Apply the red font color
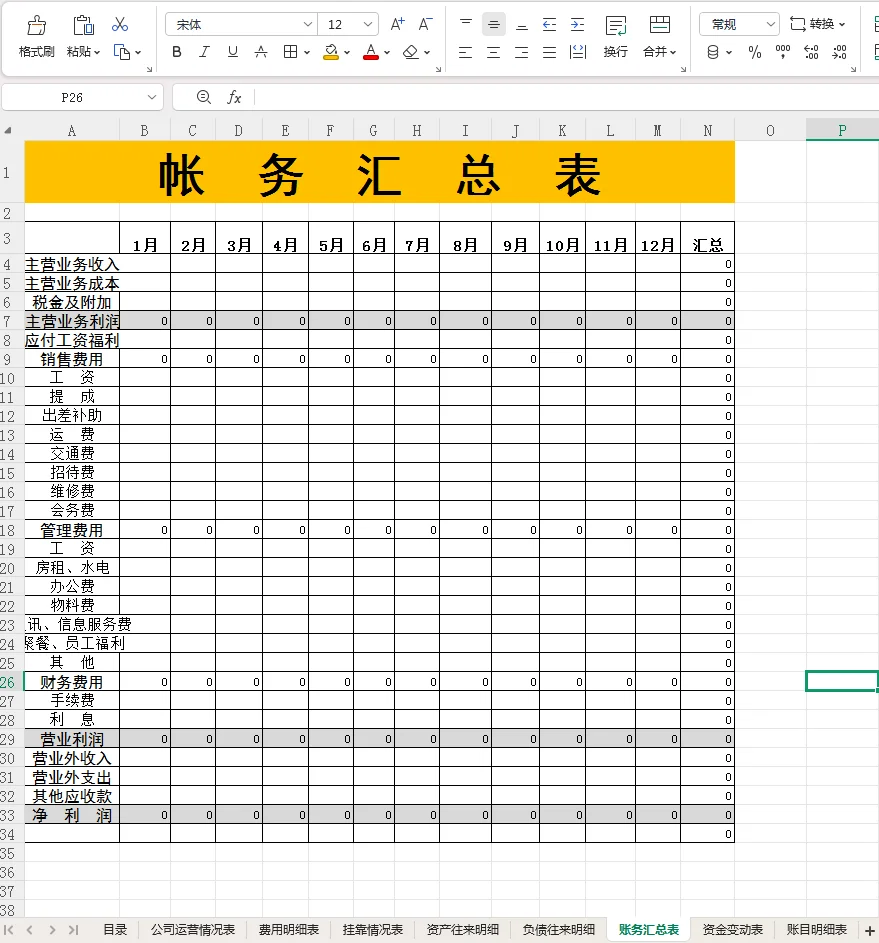Viewport: 879px width, 943px height. click(371, 52)
